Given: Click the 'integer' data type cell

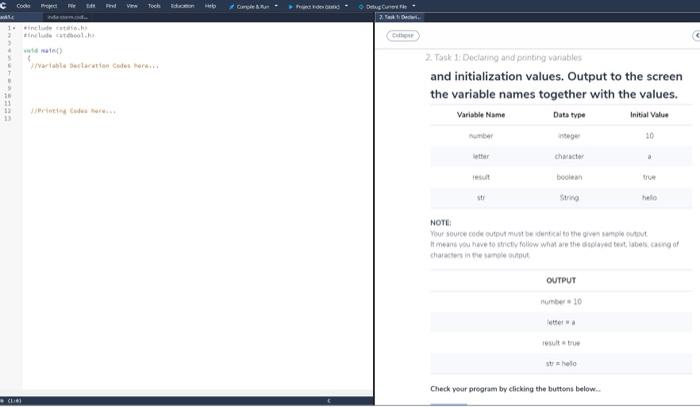Looking at the screenshot, I should (569, 136).
